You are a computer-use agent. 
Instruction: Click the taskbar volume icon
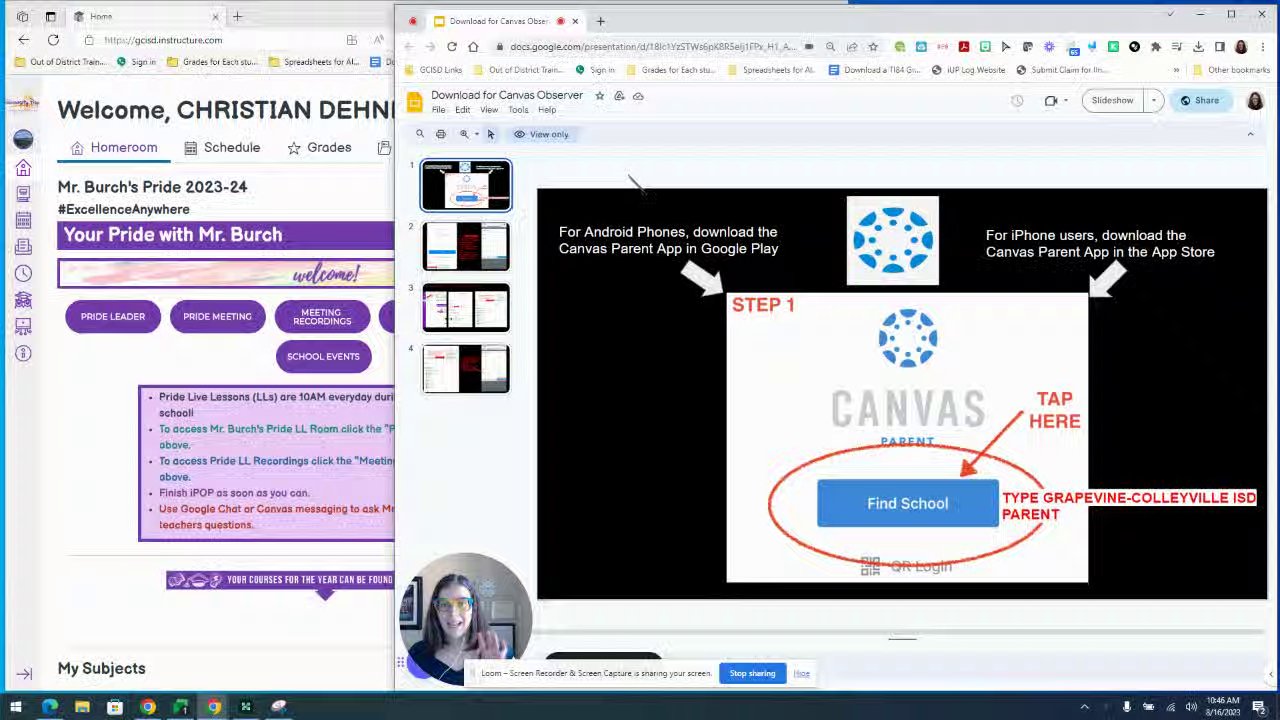(1191, 708)
